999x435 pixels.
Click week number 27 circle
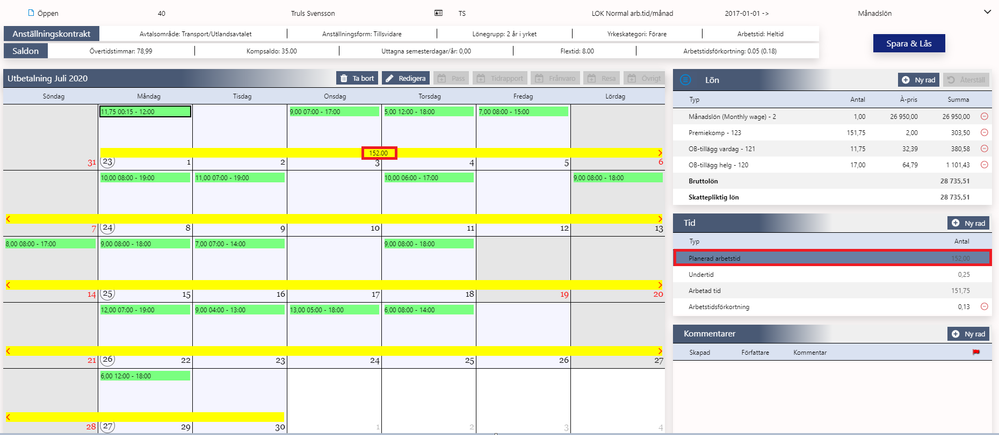click(x=107, y=427)
